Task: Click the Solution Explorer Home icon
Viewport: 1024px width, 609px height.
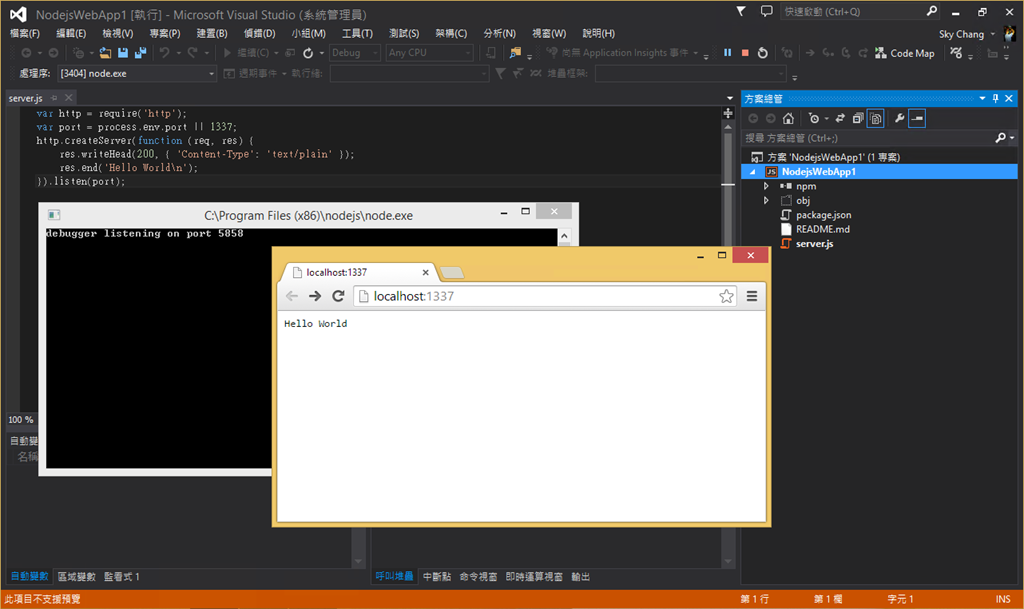Action: (788, 118)
